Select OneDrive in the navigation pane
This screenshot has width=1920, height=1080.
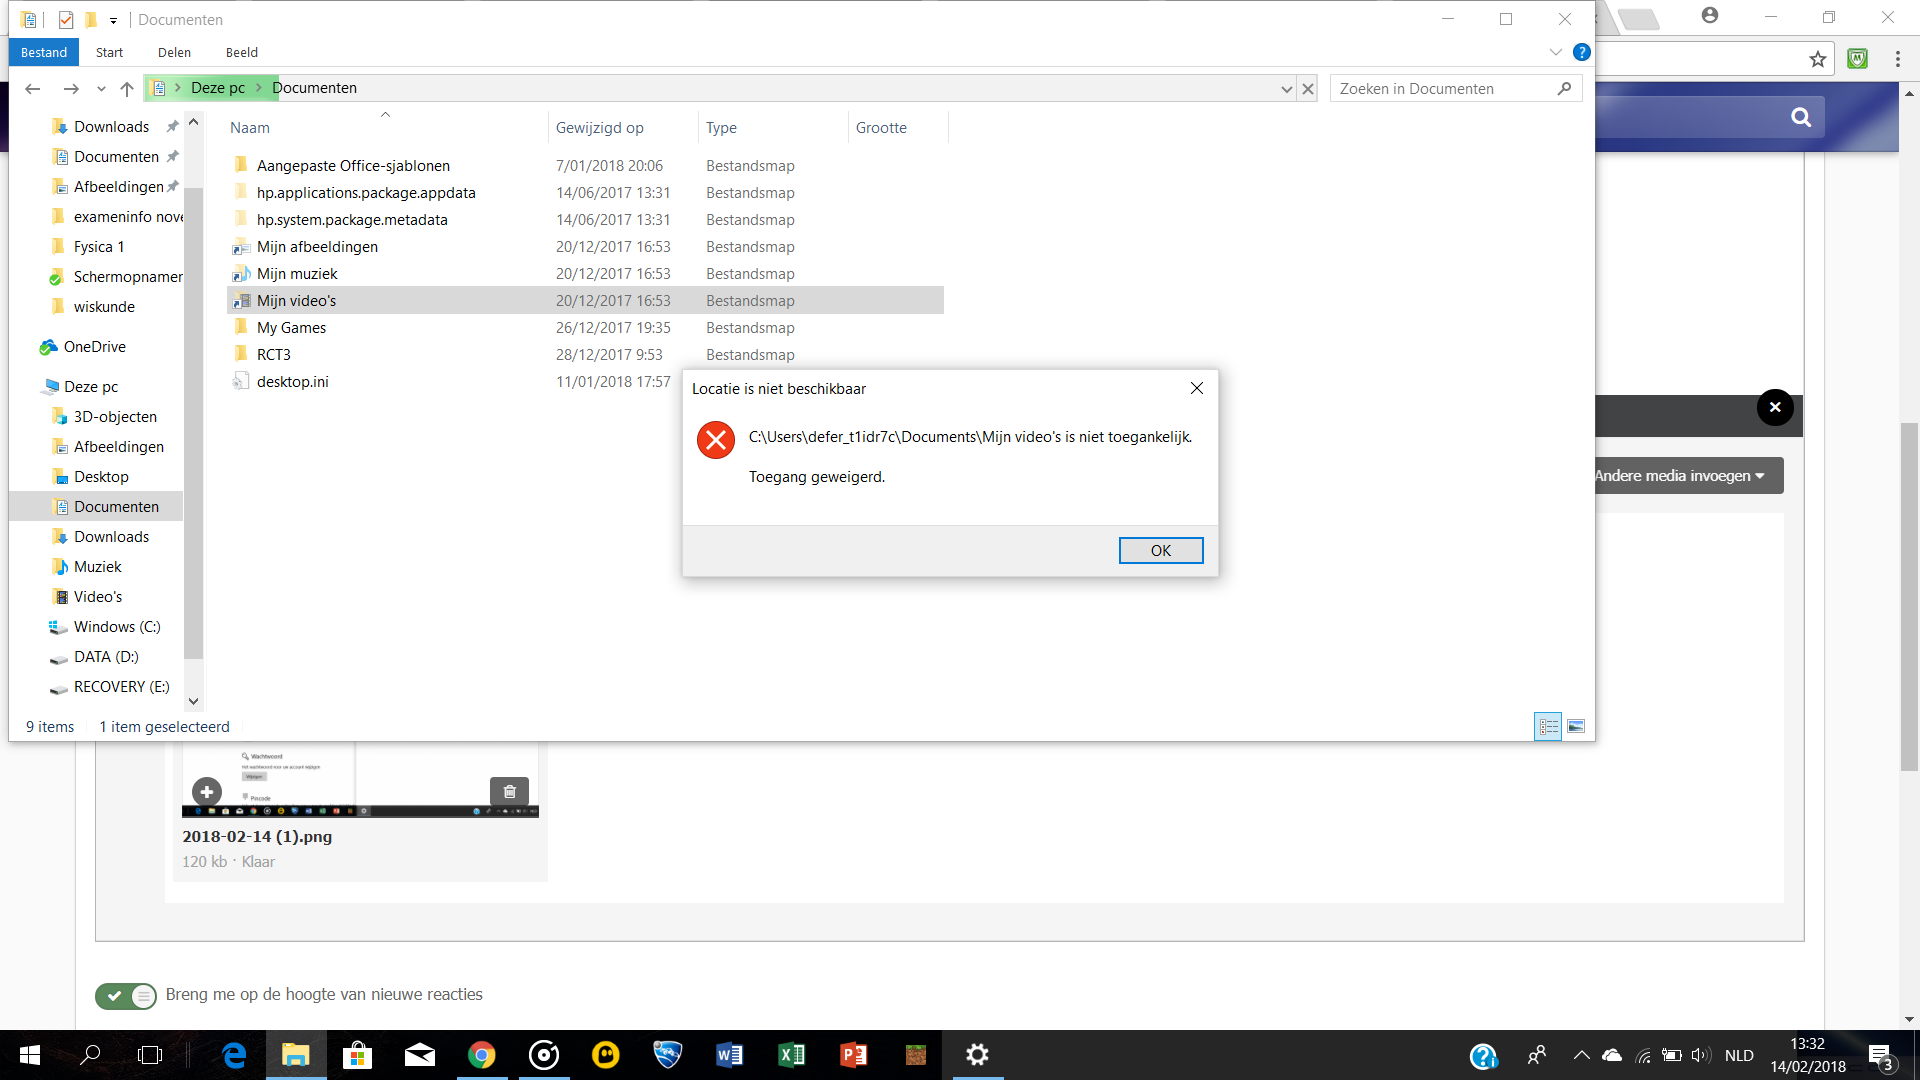pyautogui.click(x=94, y=347)
